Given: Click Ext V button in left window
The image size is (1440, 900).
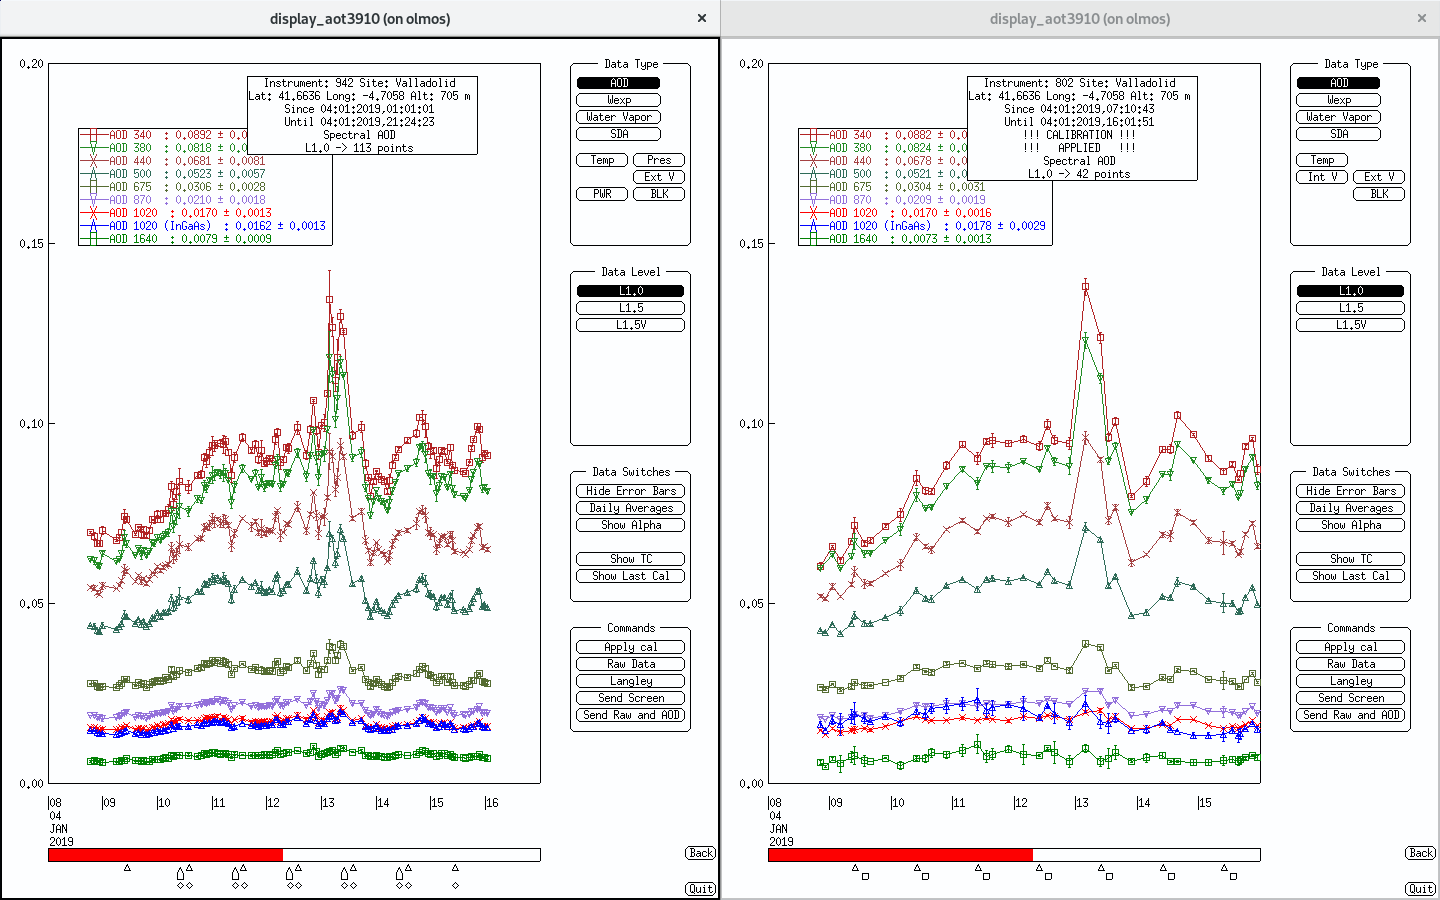Looking at the screenshot, I should (659, 177).
